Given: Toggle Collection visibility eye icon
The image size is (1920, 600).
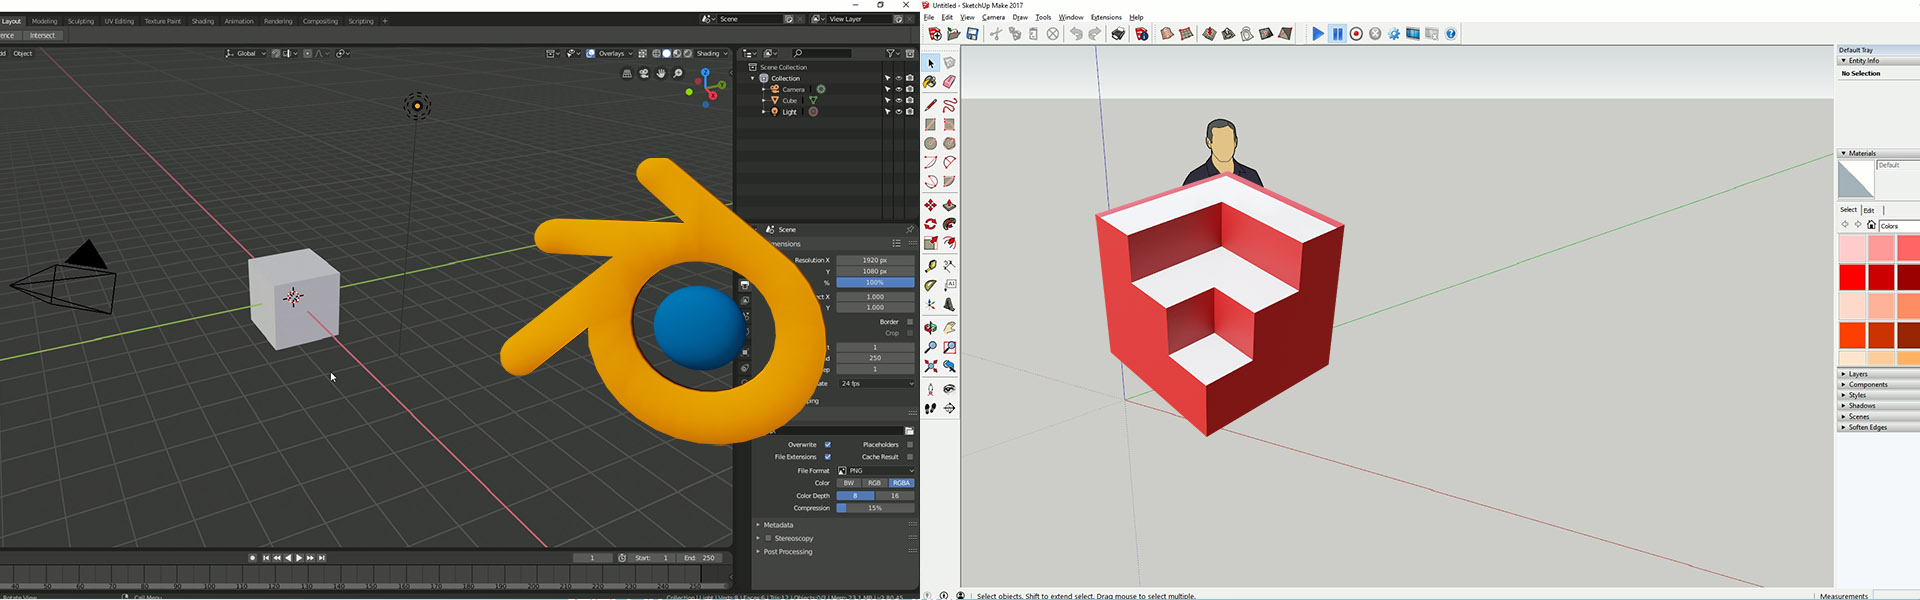Looking at the screenshot, I should (x=898, y=78).
